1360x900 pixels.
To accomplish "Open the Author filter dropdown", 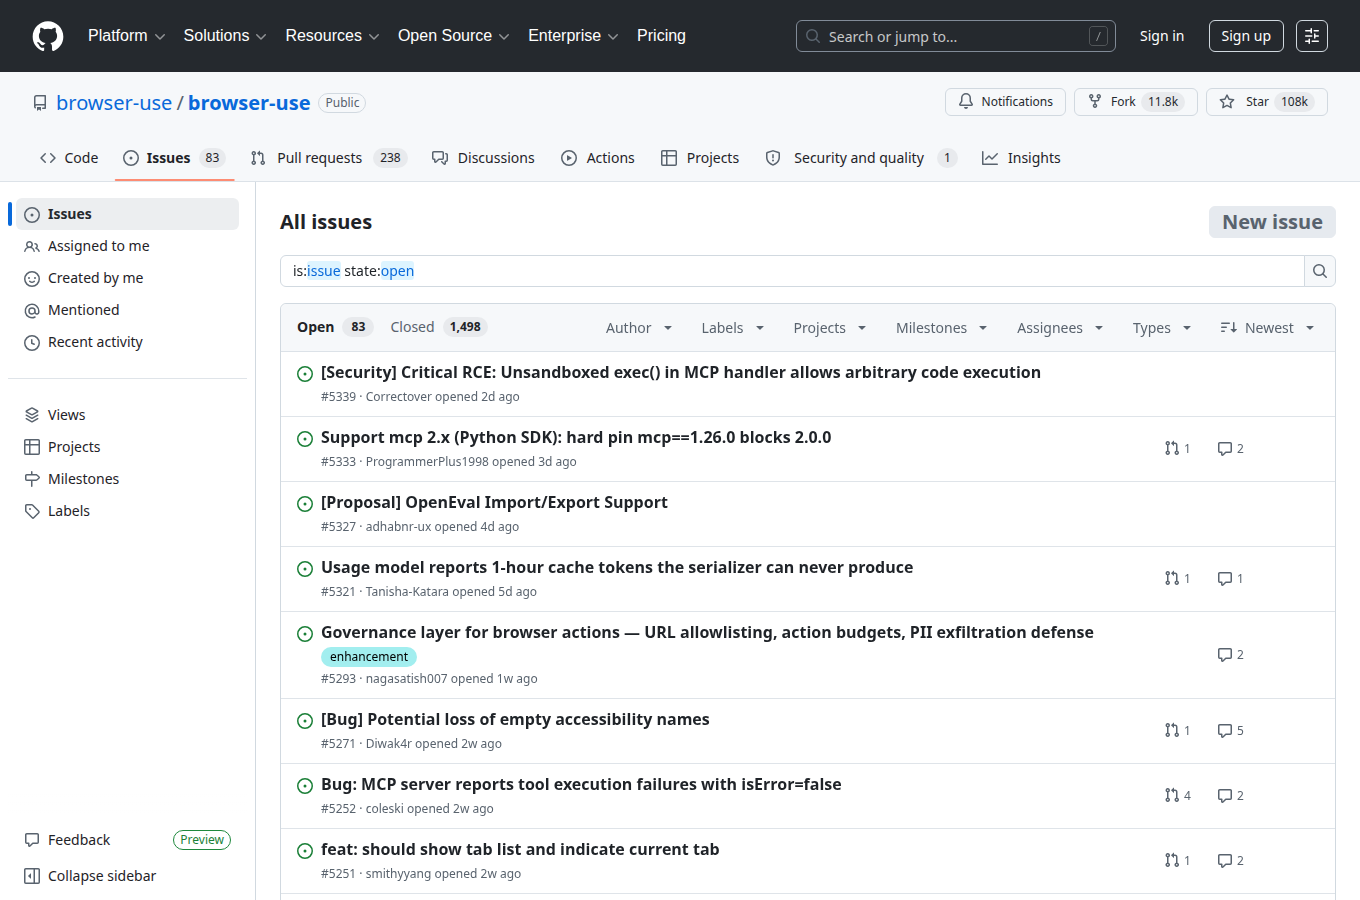I will [x=639, y=328].
